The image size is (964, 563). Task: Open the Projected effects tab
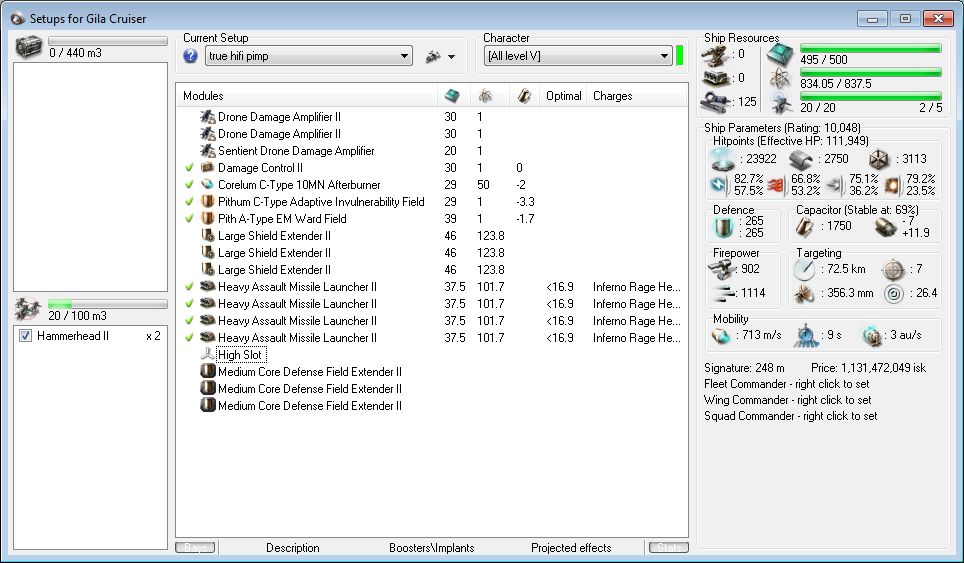(x=571, y=548)
